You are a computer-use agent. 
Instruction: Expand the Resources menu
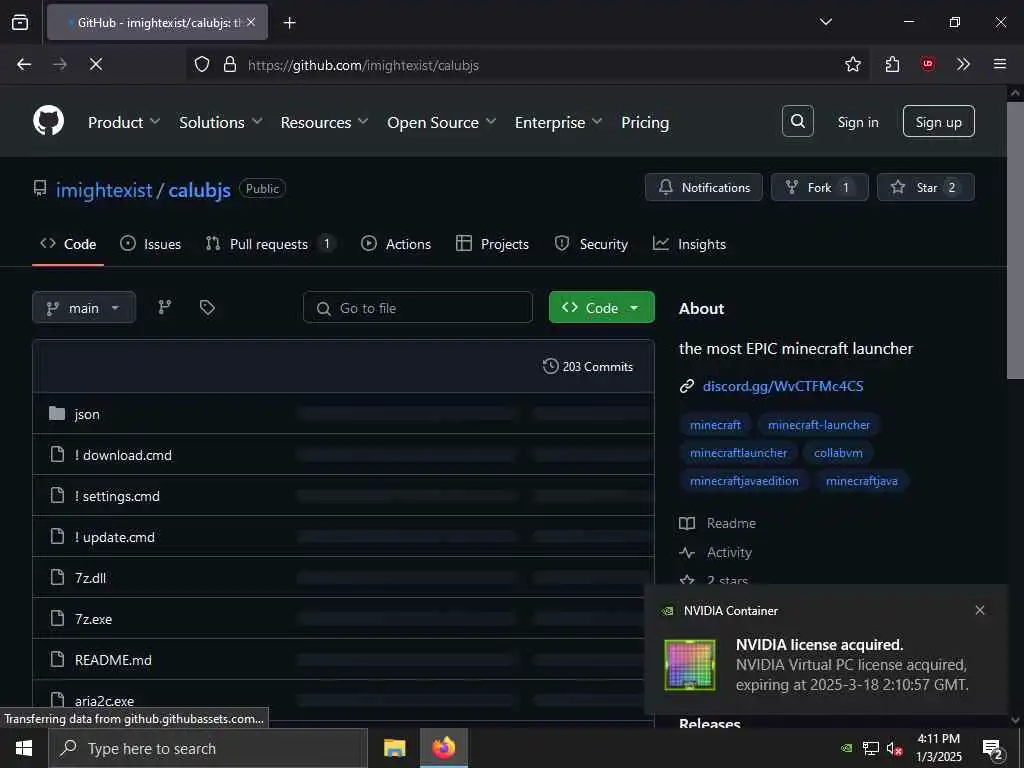click(x=324, y=122)
